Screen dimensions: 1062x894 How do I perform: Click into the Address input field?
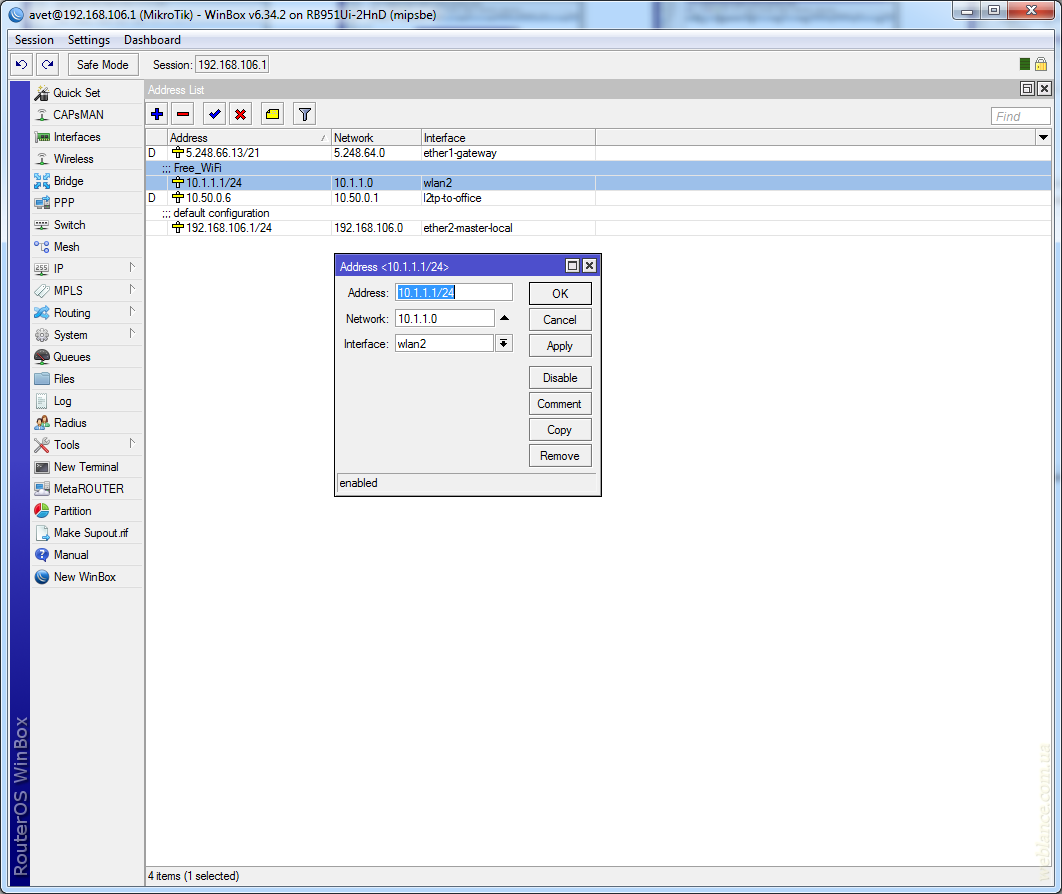coord(454,292)
